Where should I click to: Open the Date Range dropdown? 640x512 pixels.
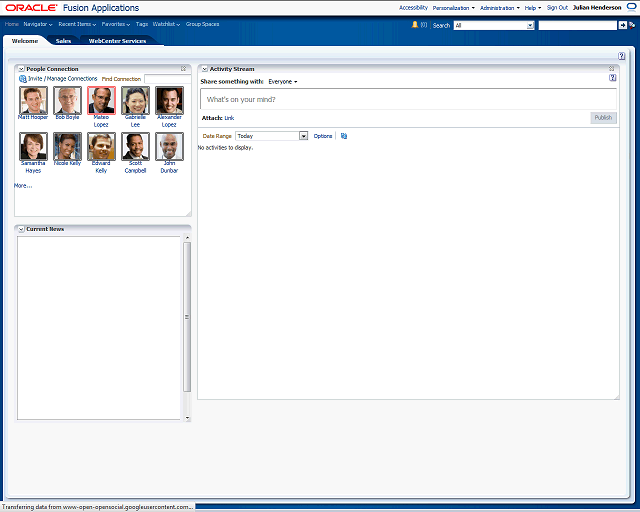pos(303,136)
